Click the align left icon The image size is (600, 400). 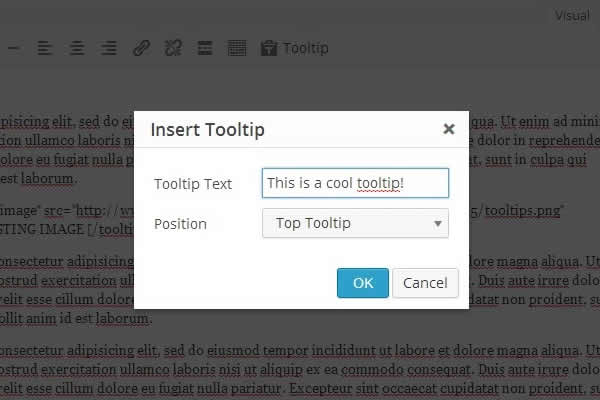[45, 48]
